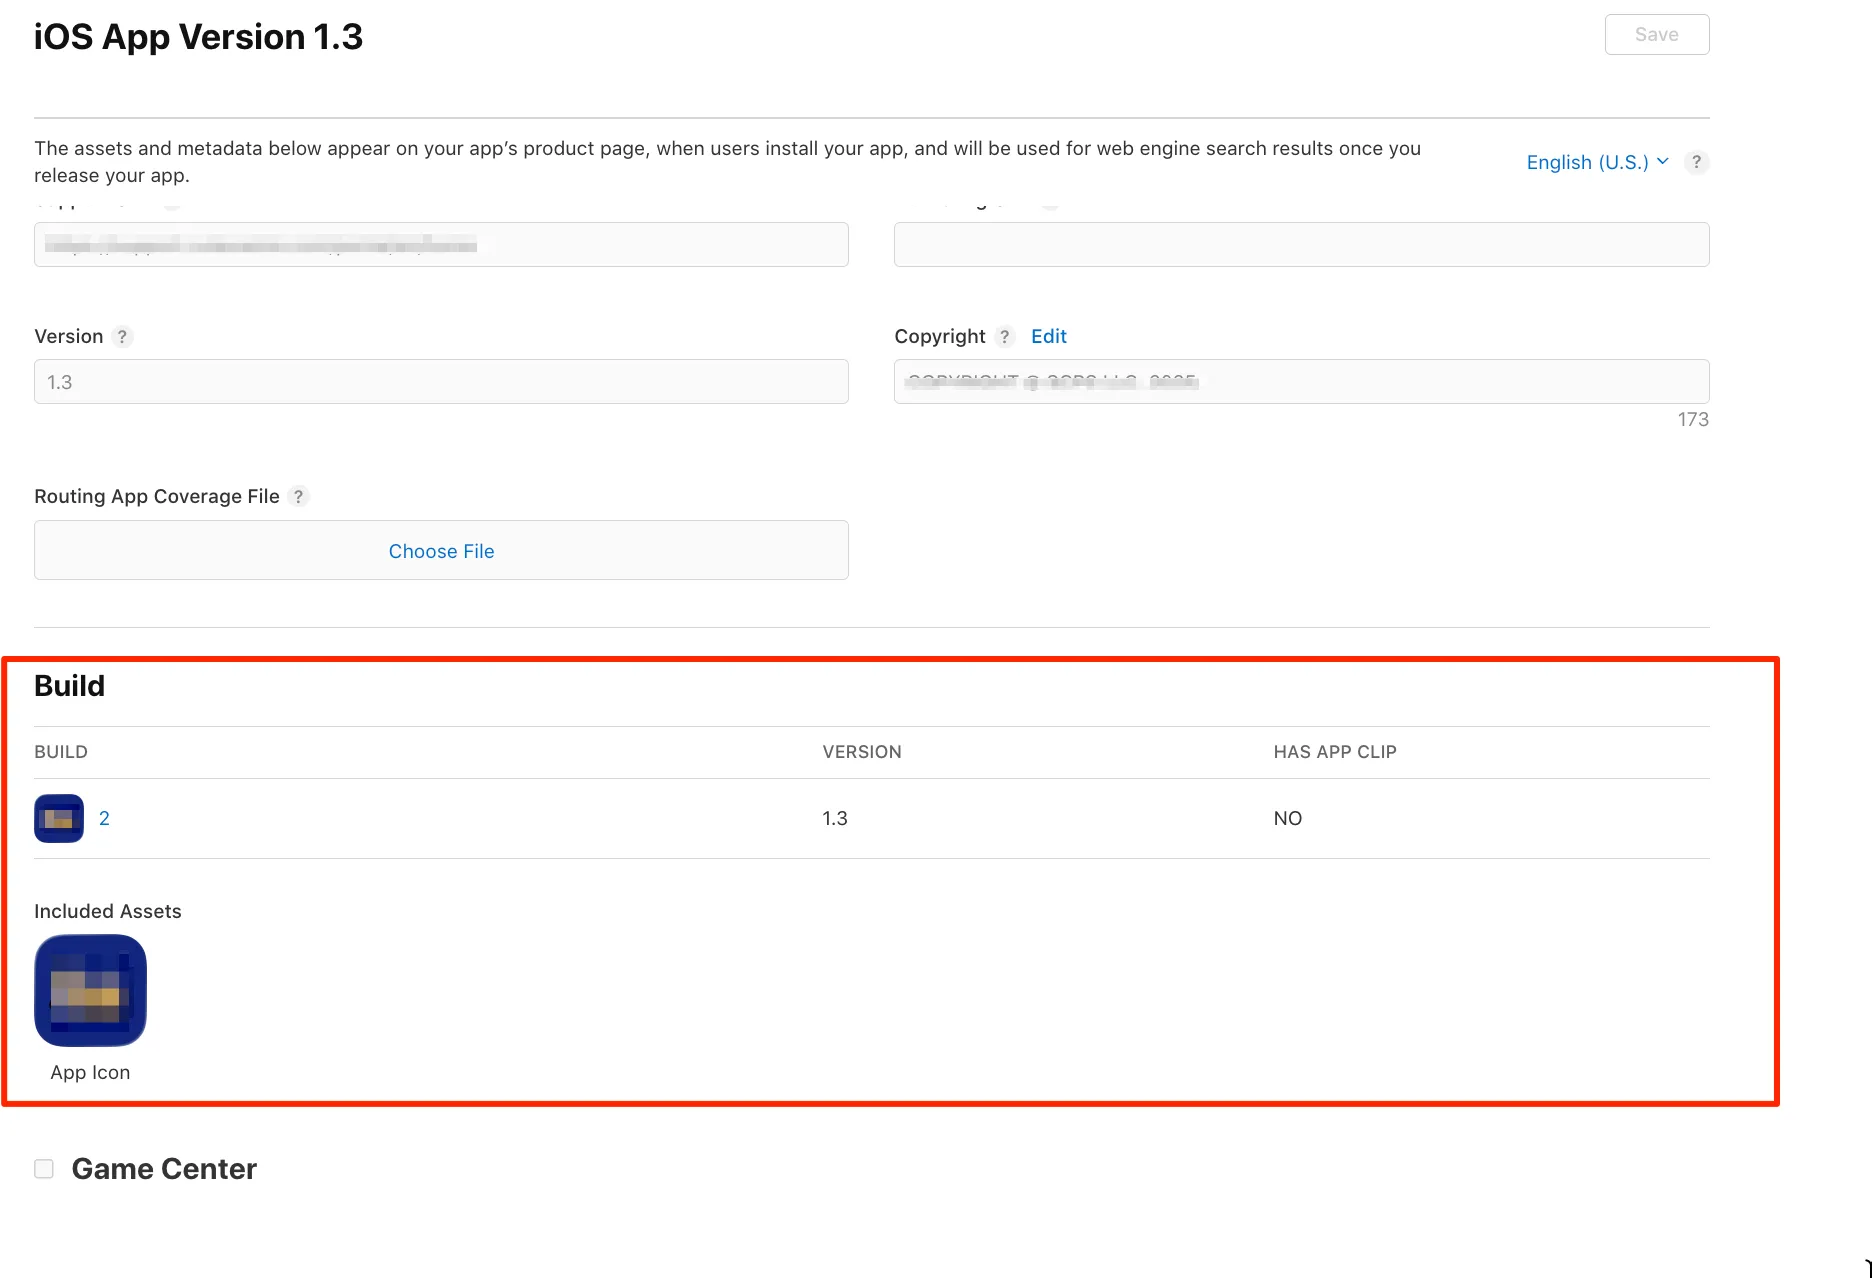Screen dimensions: 1872x1278
Task: Click the help icon beside the language selector
Action: click(x=1696, y=162)
